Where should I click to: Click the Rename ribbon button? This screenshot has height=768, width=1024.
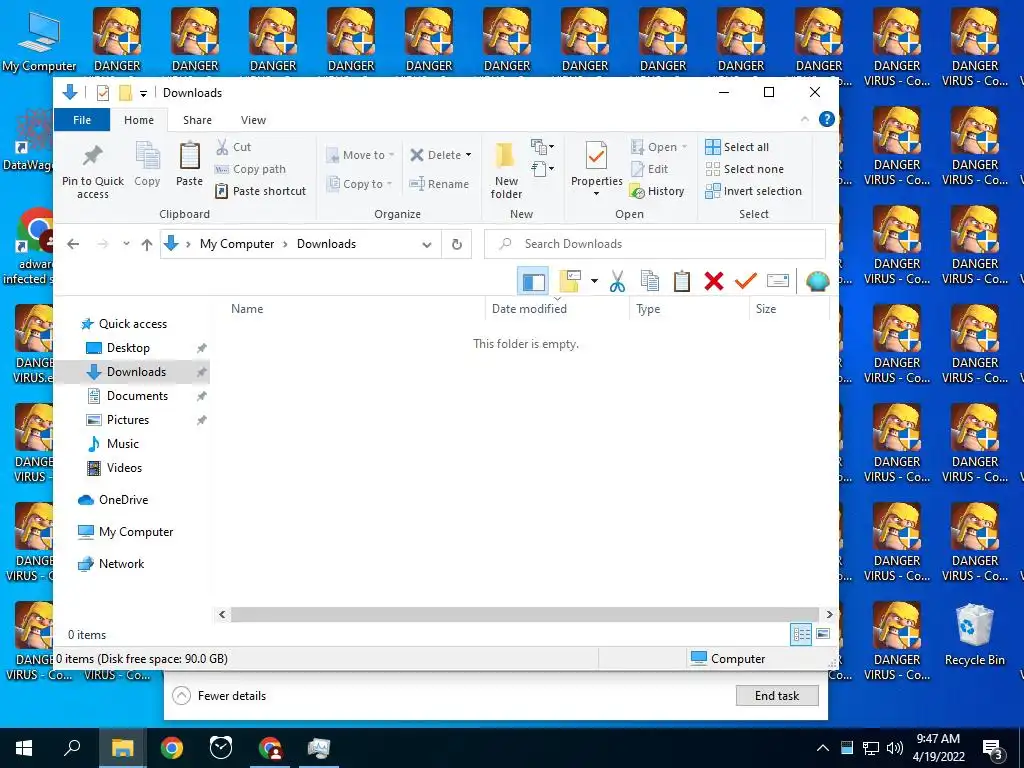[439, 184]
